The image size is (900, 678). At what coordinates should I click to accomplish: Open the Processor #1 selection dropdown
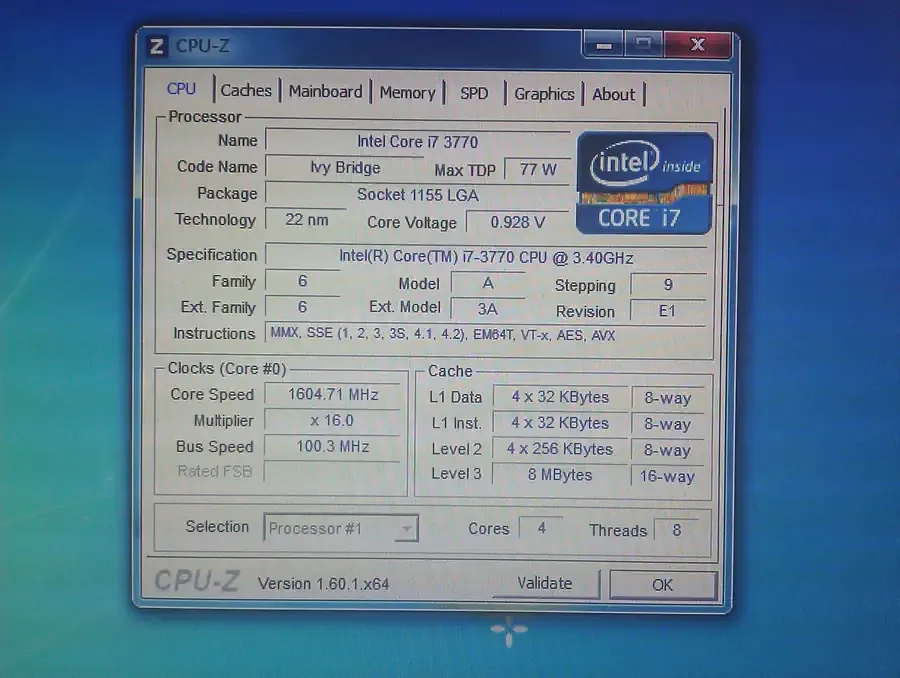coord(341,528)
